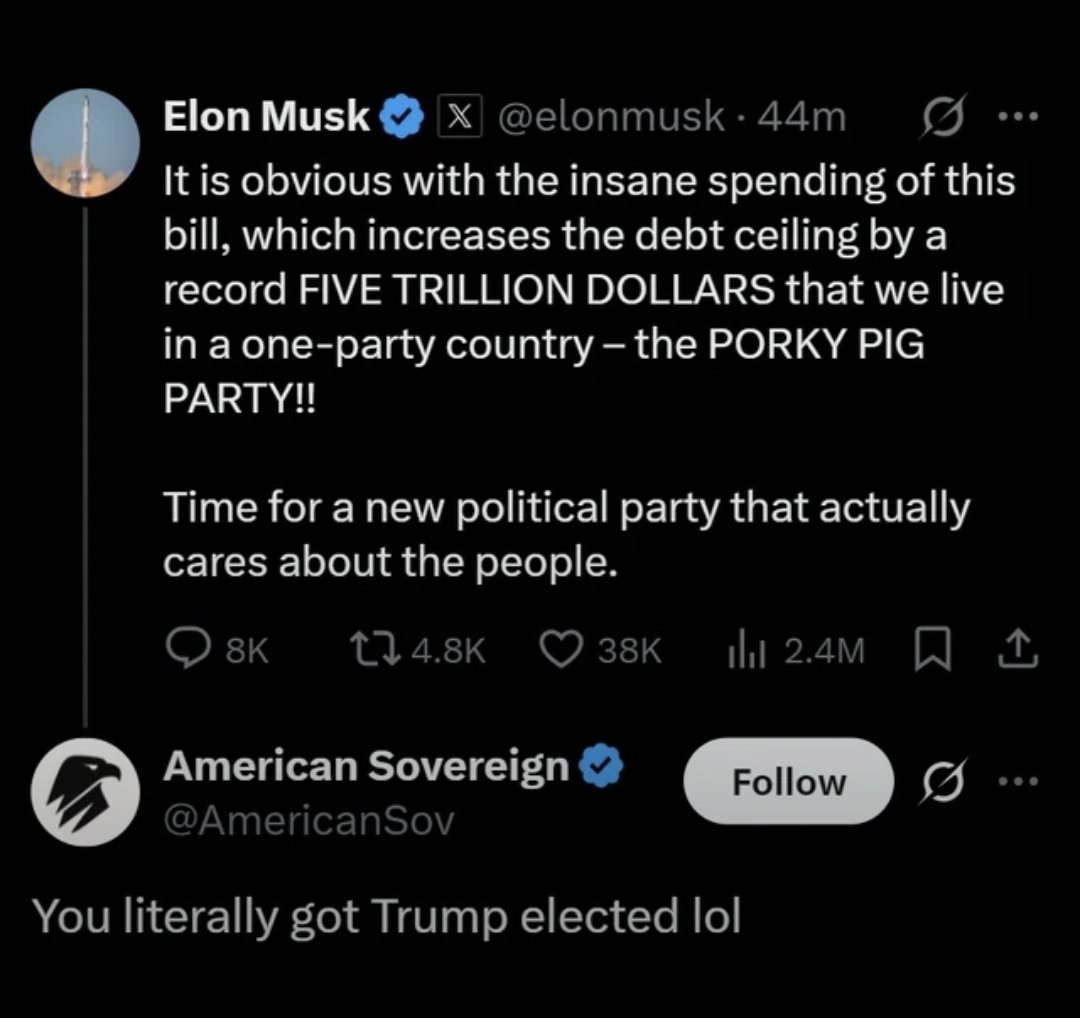Bookmark Elon Musk's post

(928, 651)
